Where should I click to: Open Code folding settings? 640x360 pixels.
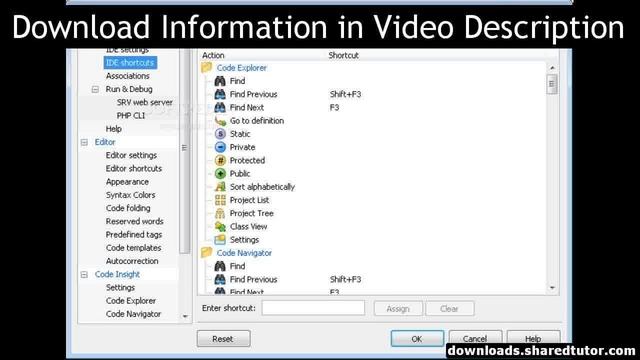click(128, 208)
